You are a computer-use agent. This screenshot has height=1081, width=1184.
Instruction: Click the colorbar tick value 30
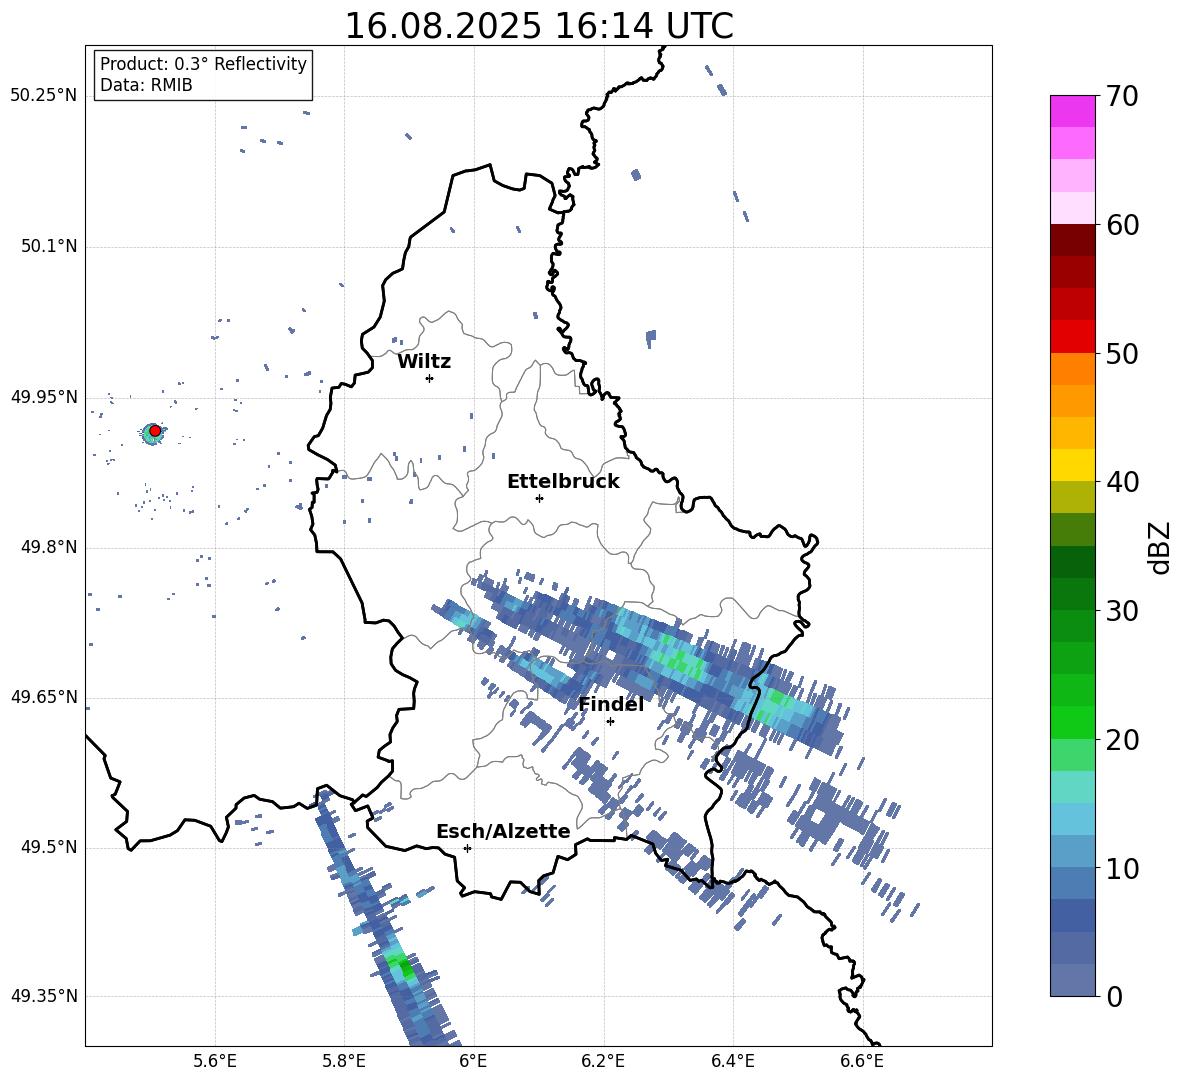point(1122,610)
